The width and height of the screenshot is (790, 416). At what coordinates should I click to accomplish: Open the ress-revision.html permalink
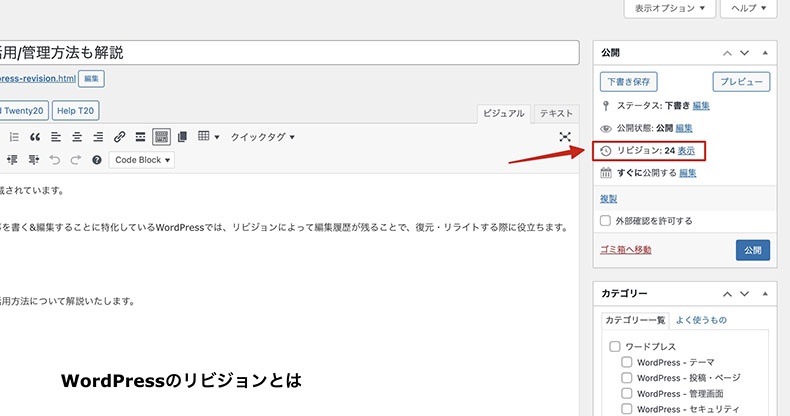click(x=38, y=79)
